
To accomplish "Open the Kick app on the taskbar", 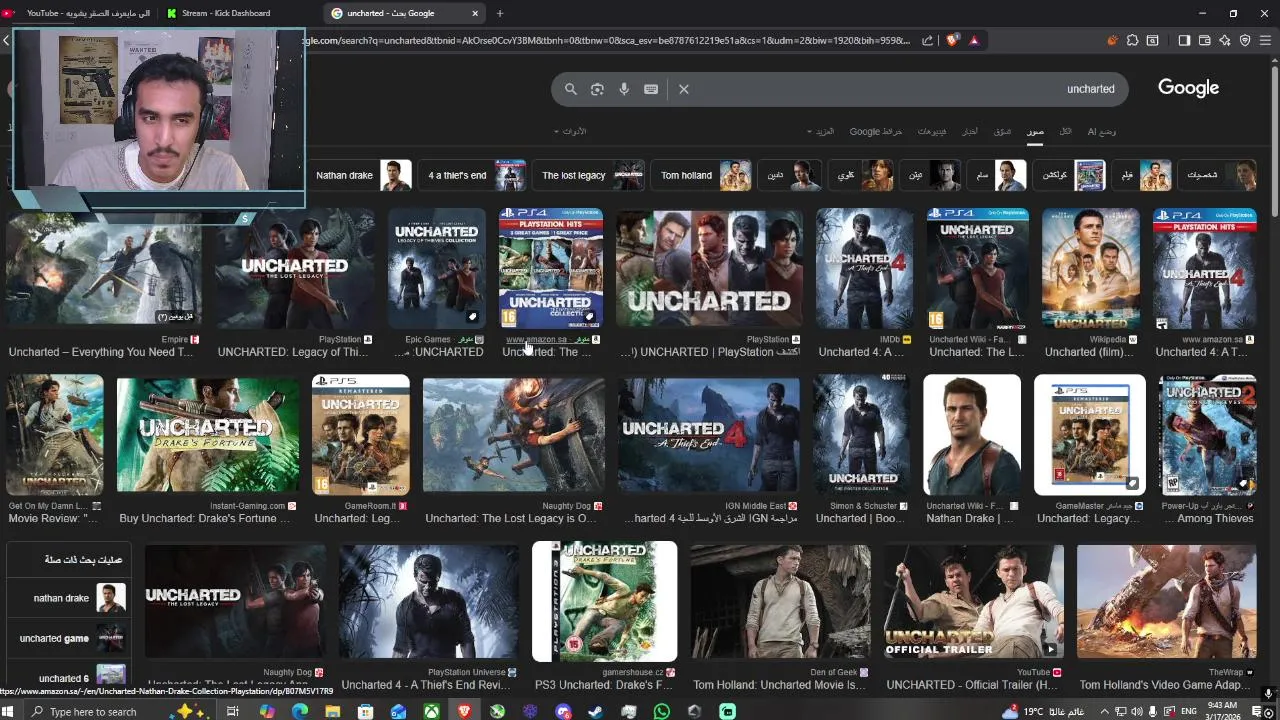I will pos(728,711).
